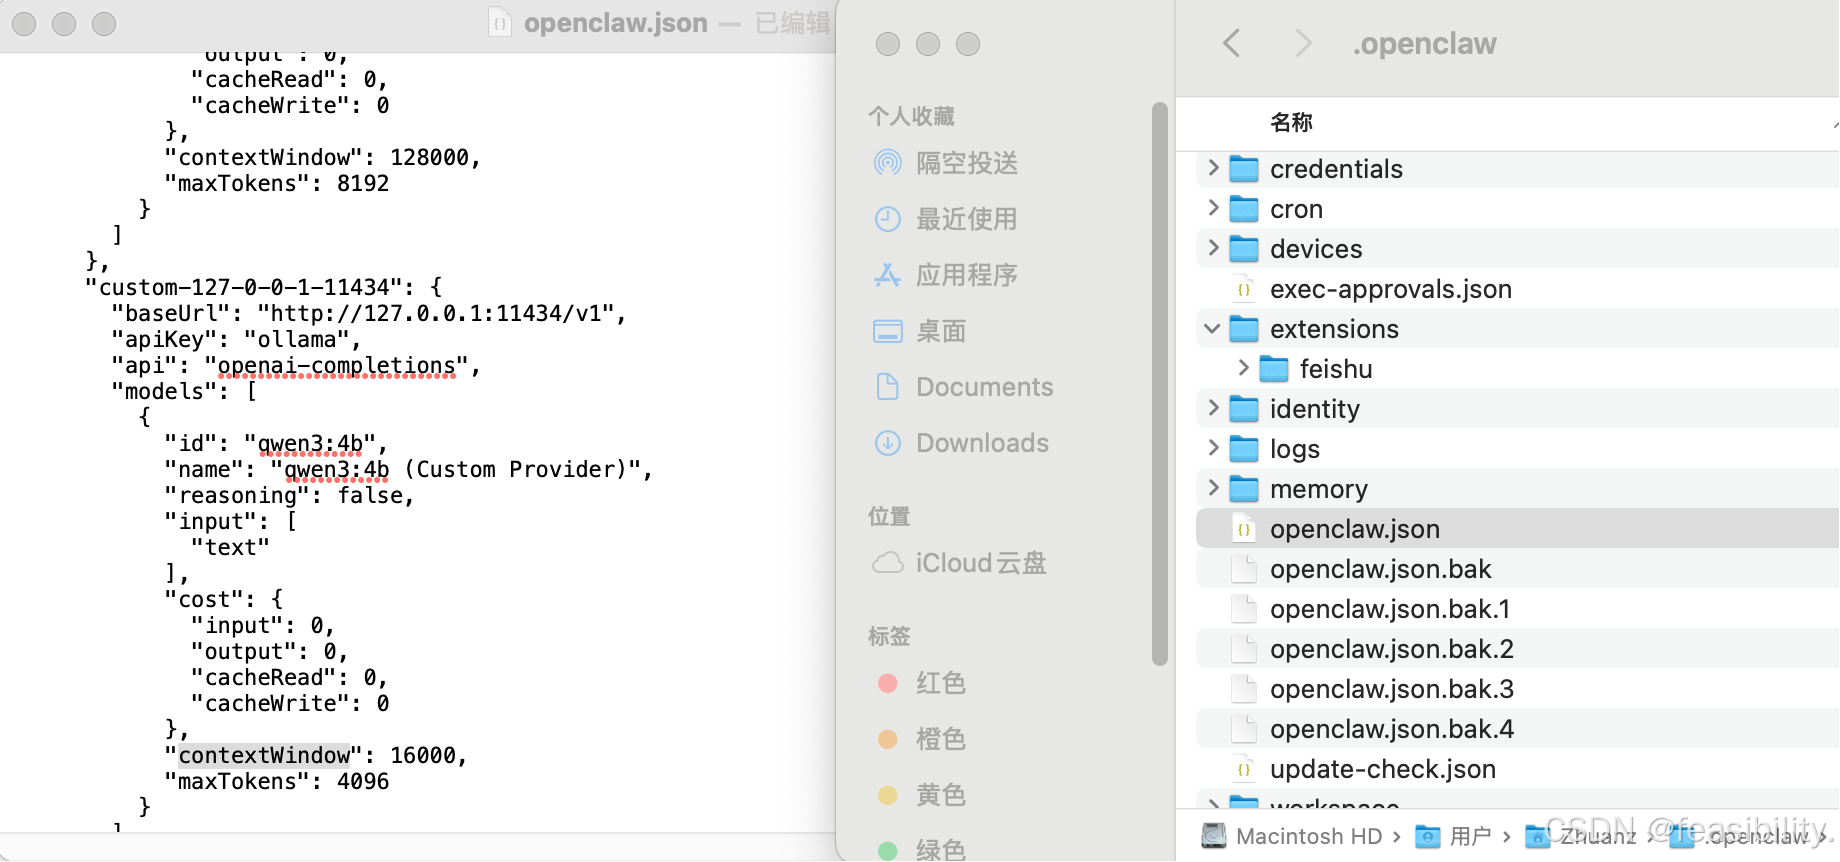Click the "maxTokens": 4096 line in editor

tap(277, 781)
